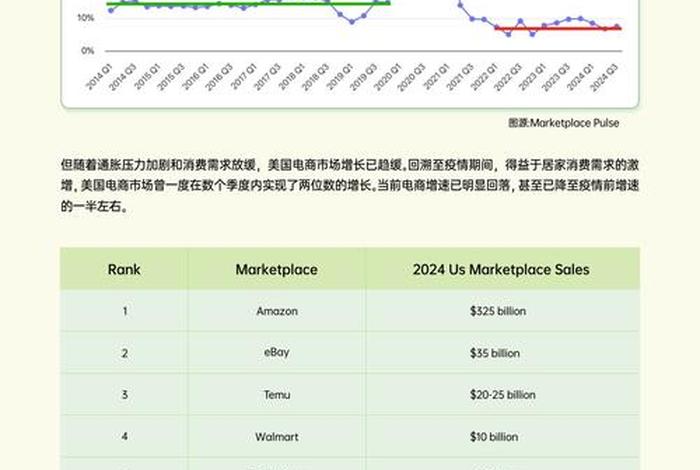700x470 pixels.
Task: Select the eBay marketplace cell
Action: point(276,353)
